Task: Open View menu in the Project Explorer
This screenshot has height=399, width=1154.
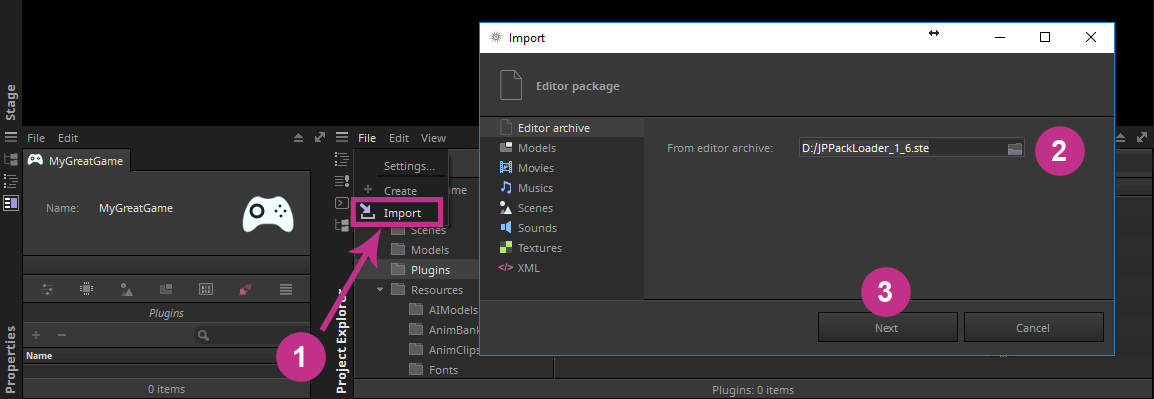Action: click(433, 138)
